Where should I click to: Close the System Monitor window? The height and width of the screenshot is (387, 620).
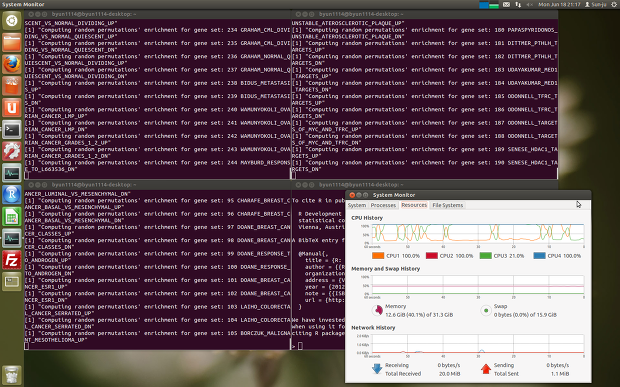[x=352, y=195]
